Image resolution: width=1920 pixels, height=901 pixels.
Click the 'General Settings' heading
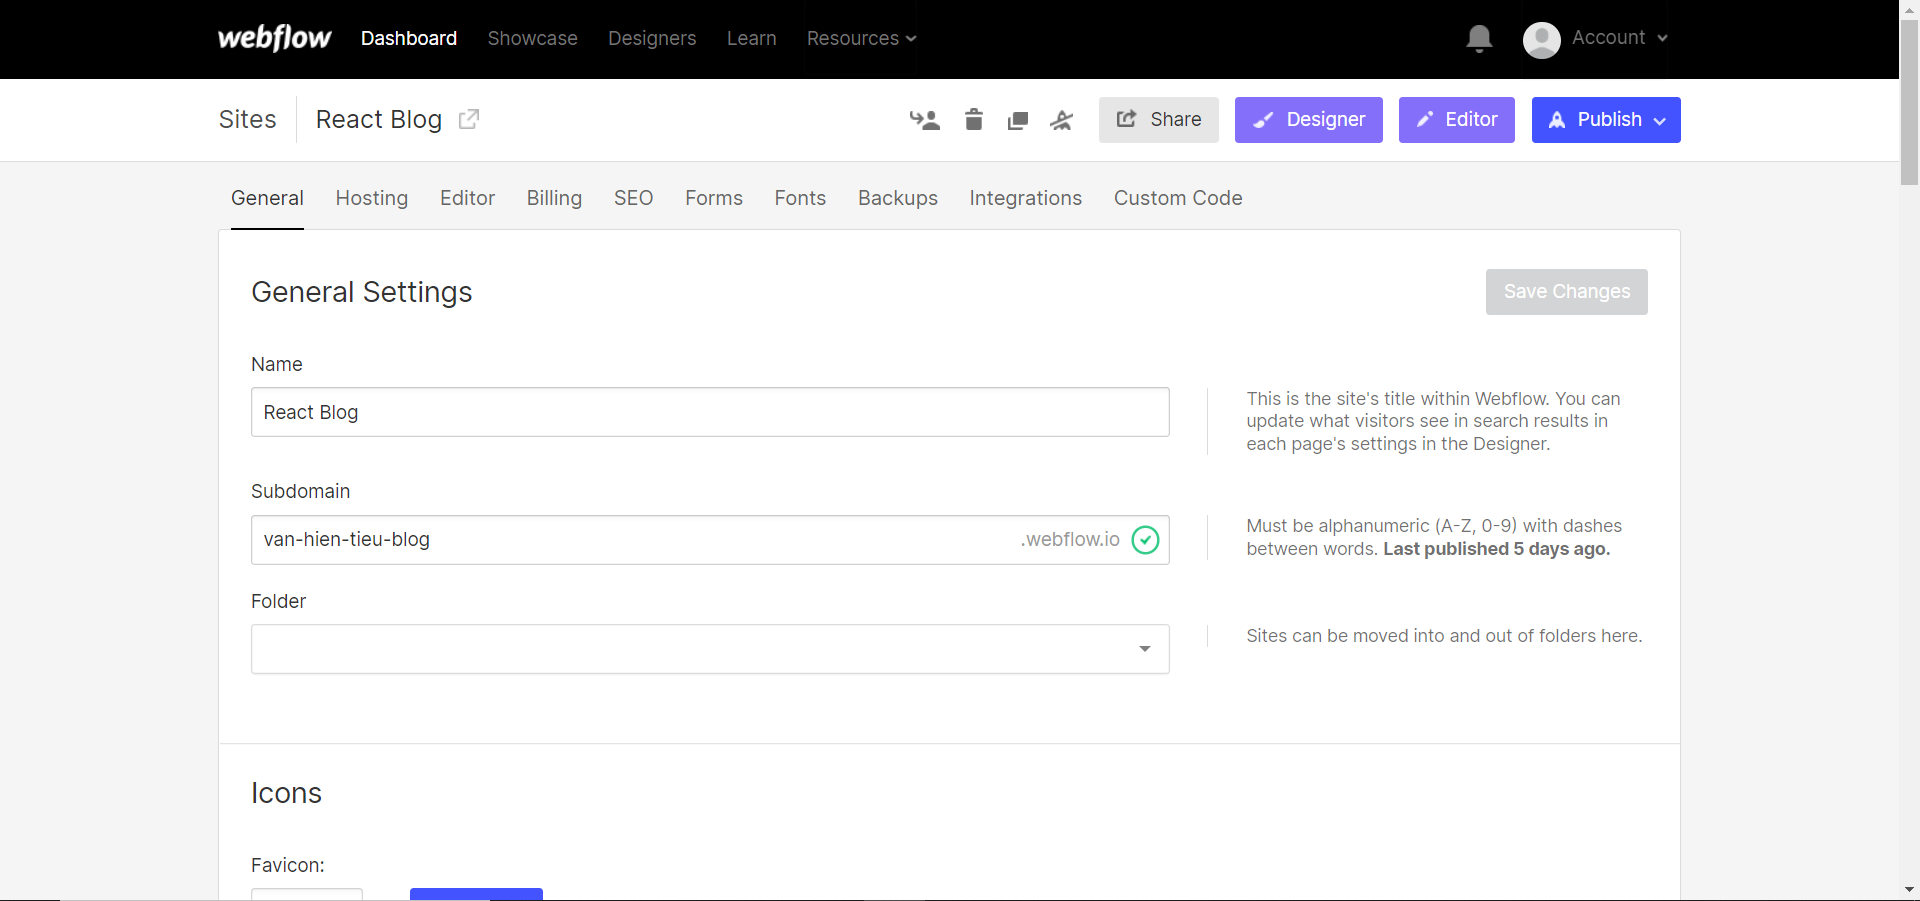(362, 292)
